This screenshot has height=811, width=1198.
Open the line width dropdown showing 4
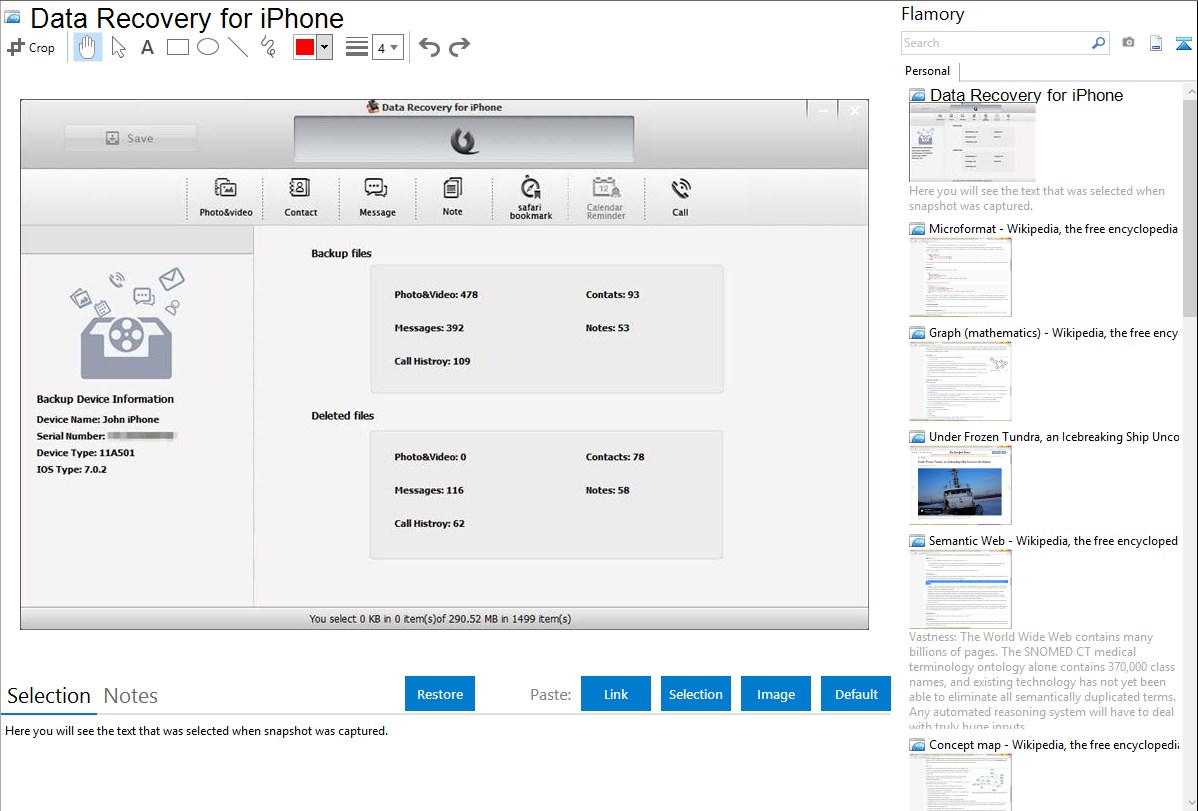387,48
